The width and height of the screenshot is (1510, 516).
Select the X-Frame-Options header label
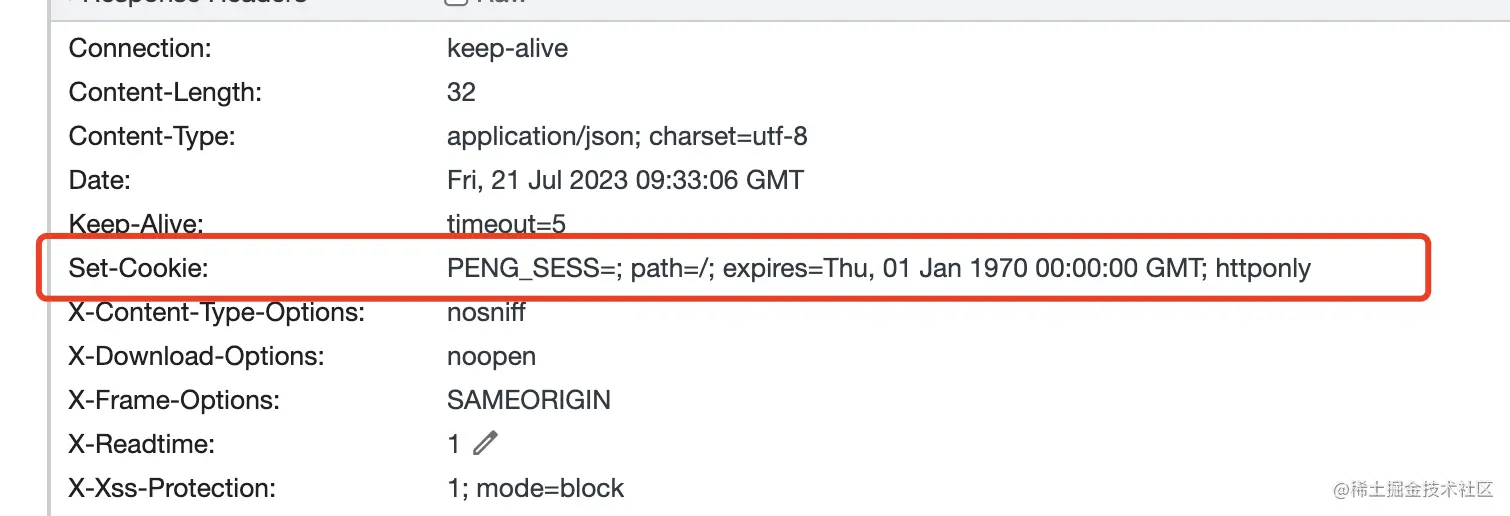(x=174, y=400)
